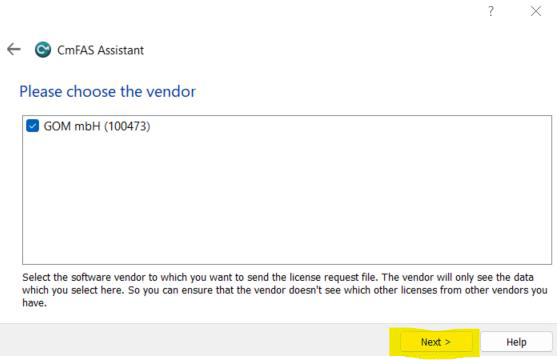Dismiss the wizard with the X icon
This screenshot has width=557, height=361.
[x=536, y=11]
